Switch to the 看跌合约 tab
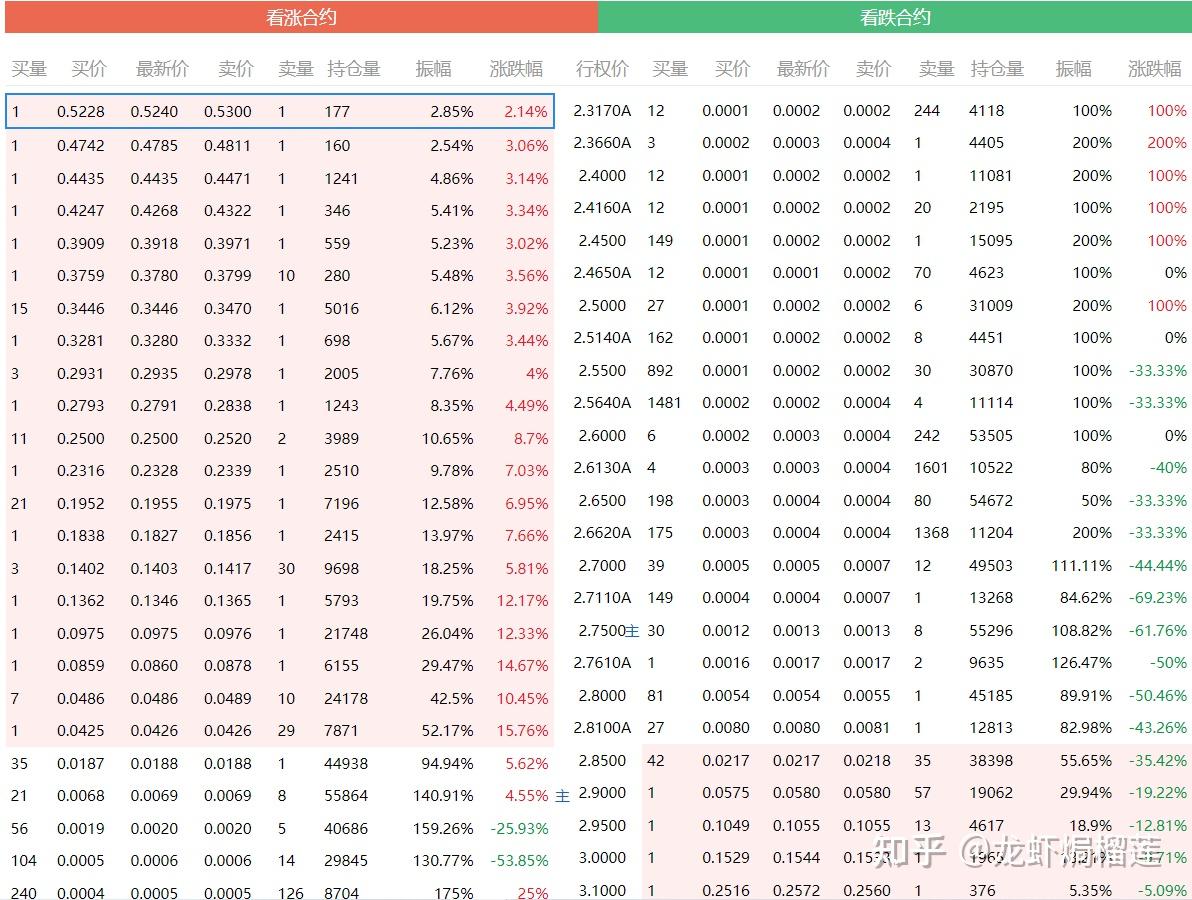 coord(895,17)
